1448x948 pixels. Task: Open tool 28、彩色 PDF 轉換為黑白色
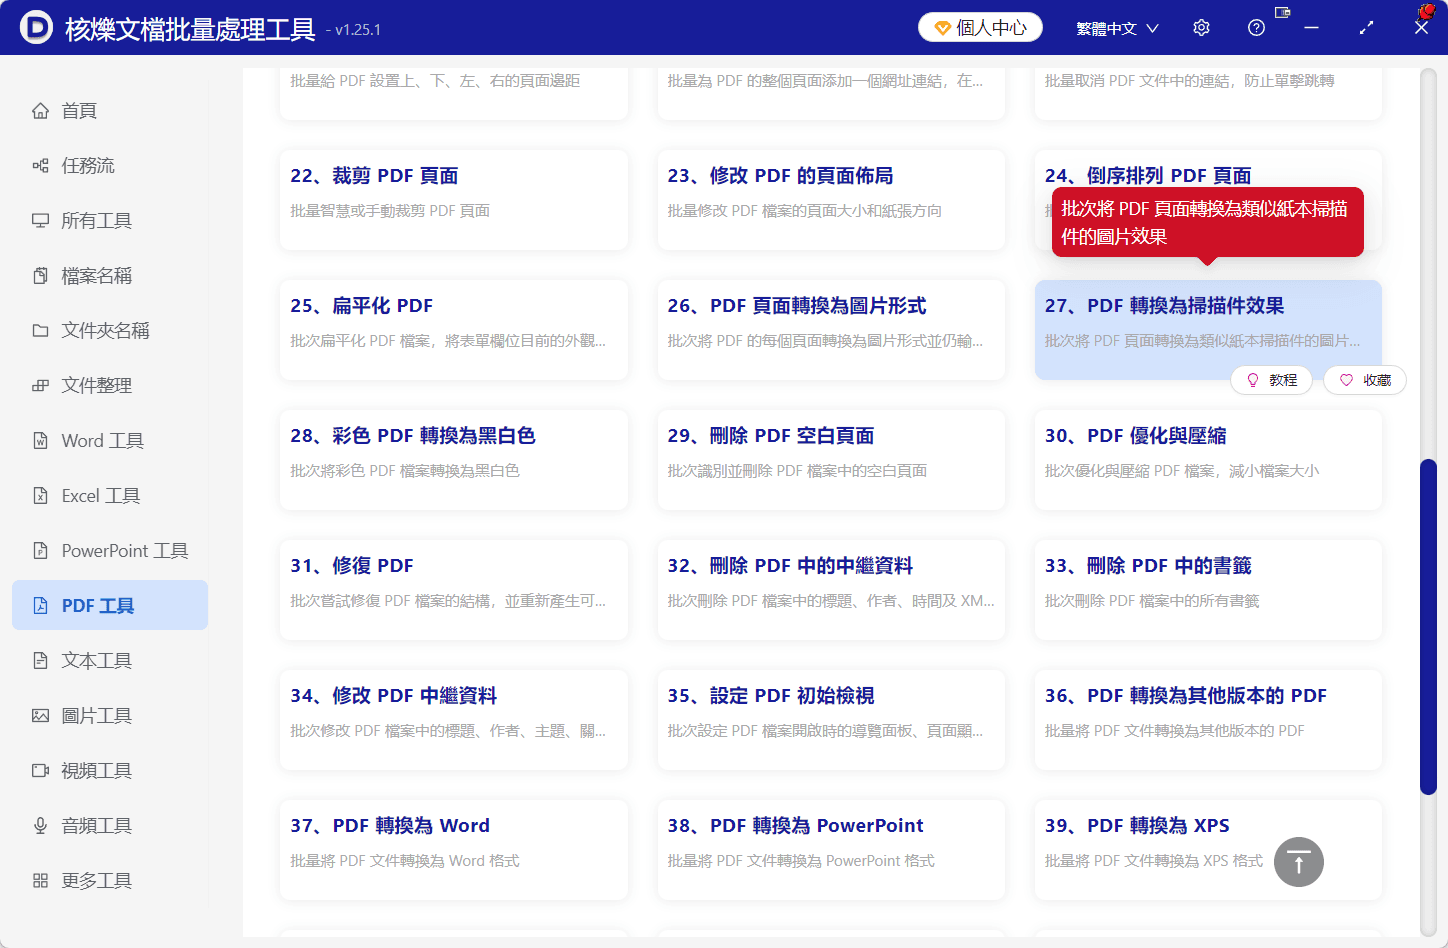coord(454,460)
